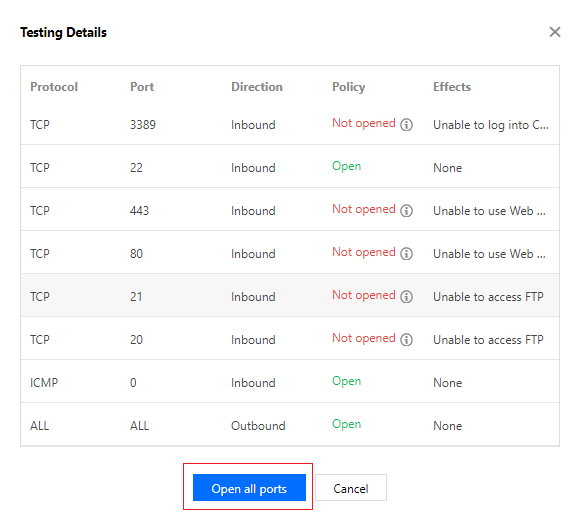This screenshot has height=523, width=578.
Task: Click info icon for port 3389
Action: point(406,125)
